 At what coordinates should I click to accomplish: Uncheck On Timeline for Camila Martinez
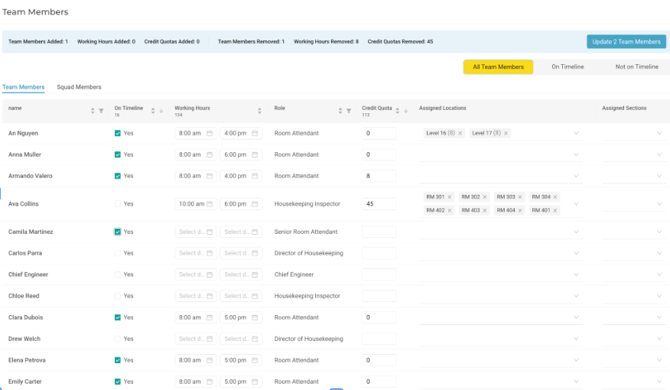118,232
